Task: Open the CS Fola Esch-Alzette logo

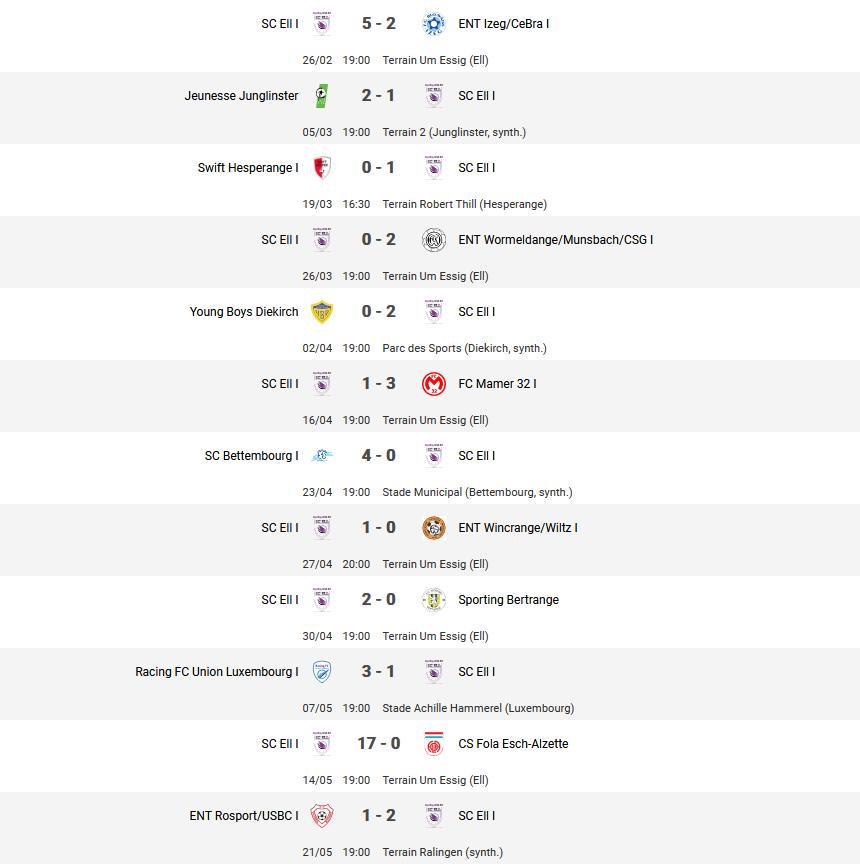Action: tap(434, 744)
